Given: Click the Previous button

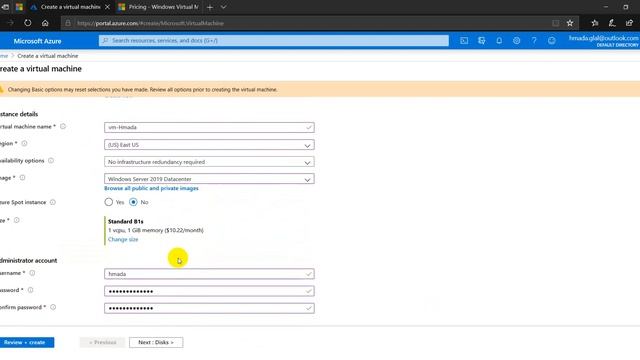Looking at the screenshot, I should [x=102, y=342].
